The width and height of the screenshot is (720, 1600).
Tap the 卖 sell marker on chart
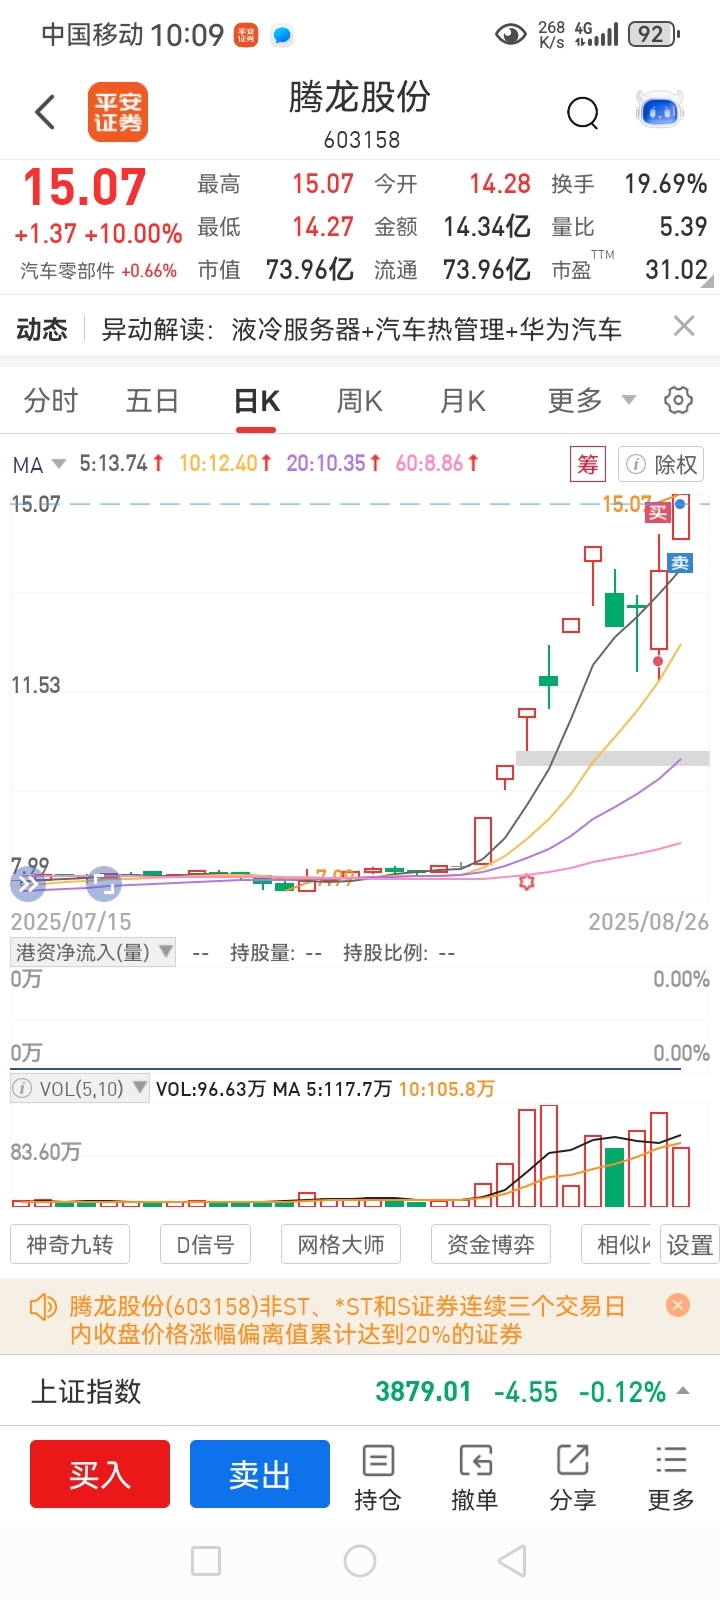(x=680, y=563)
